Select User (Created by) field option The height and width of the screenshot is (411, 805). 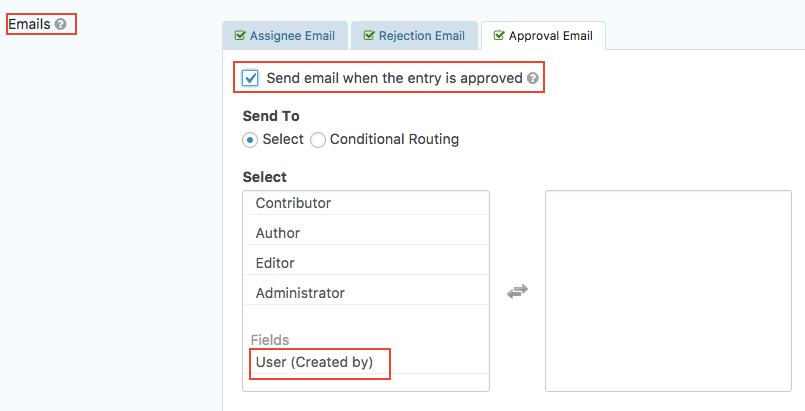click(x=314, y=362)
